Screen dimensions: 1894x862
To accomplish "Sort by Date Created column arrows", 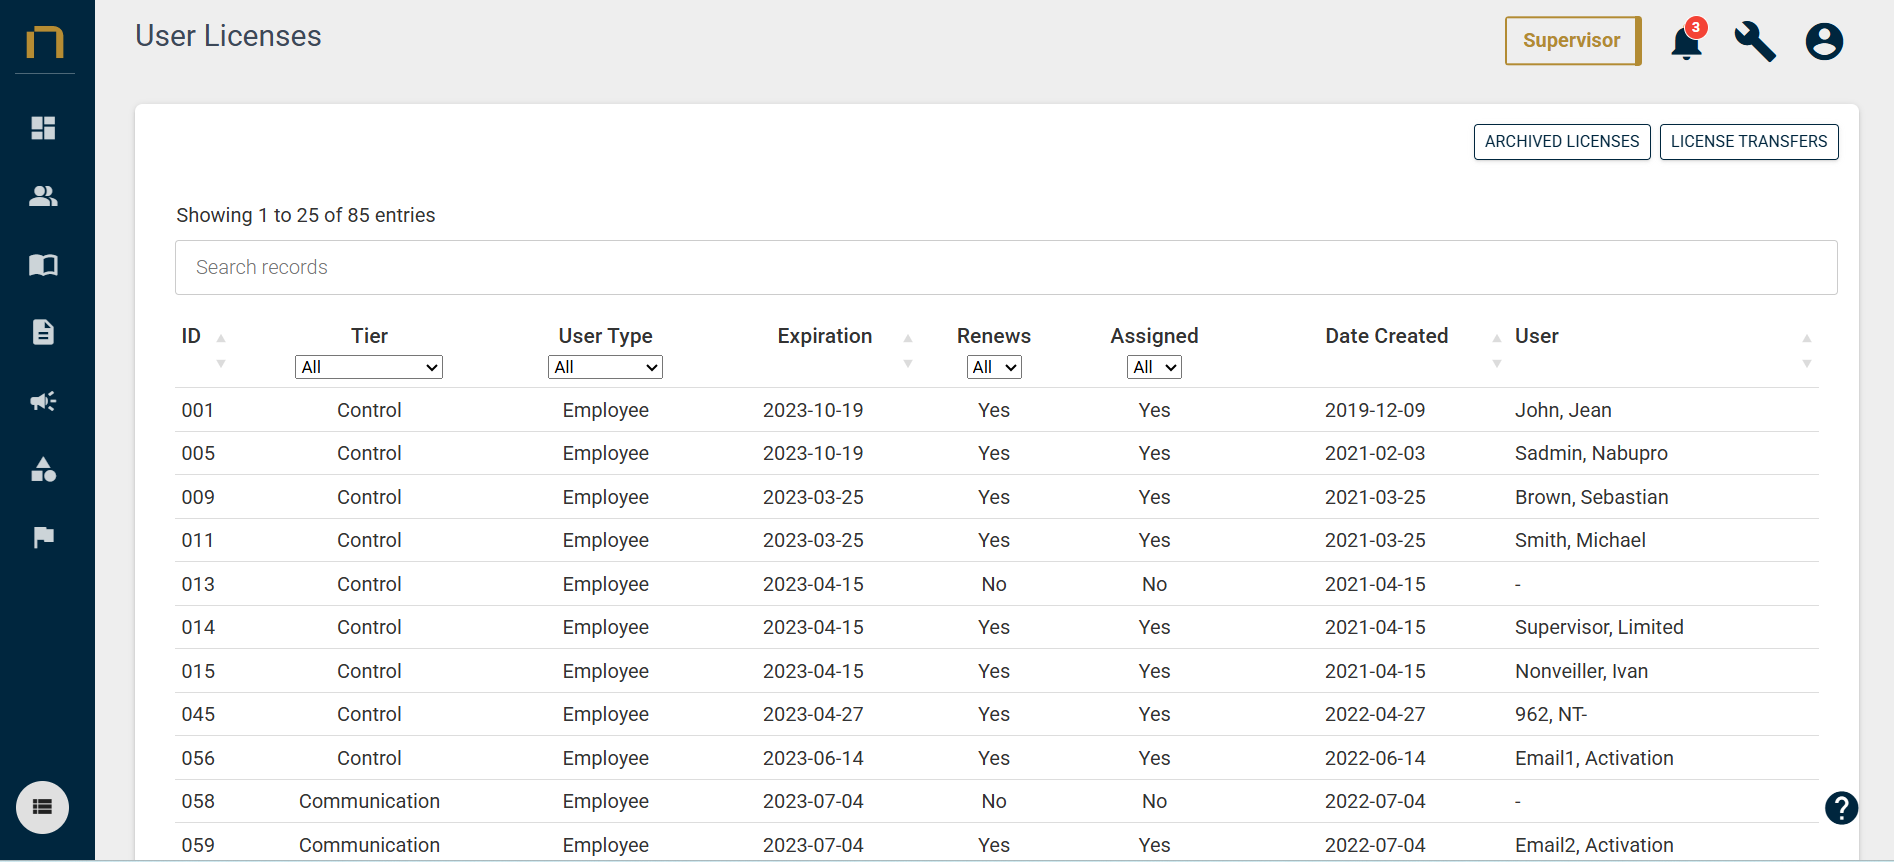I will 1497,351.
